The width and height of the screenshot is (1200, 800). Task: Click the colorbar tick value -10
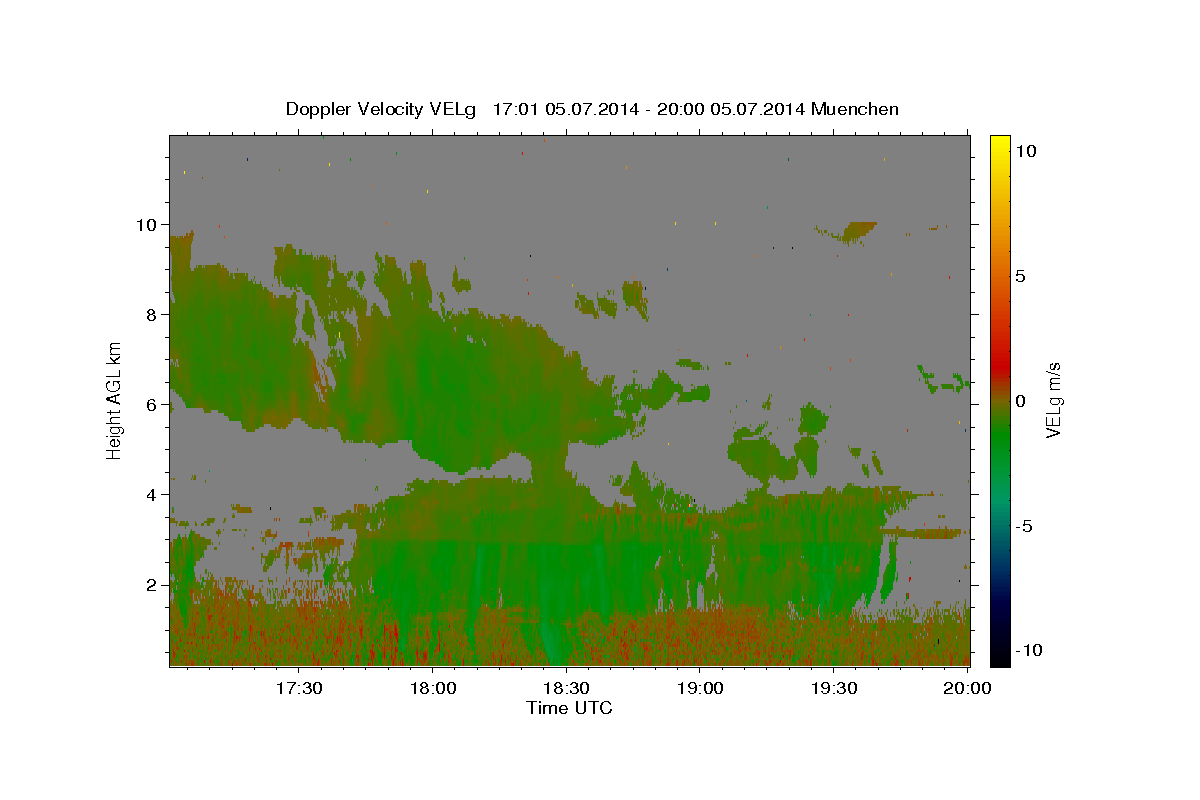tap(1028, 650)
